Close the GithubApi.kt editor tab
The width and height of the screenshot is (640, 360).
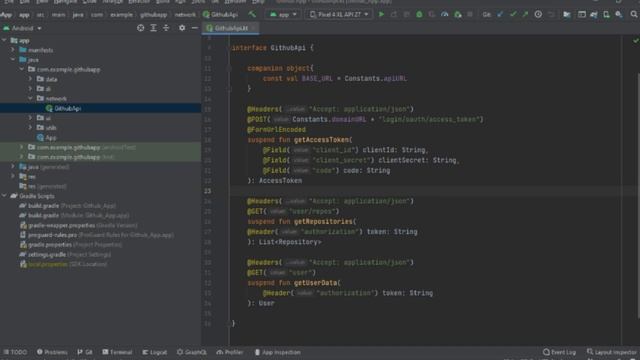(254, 28)
